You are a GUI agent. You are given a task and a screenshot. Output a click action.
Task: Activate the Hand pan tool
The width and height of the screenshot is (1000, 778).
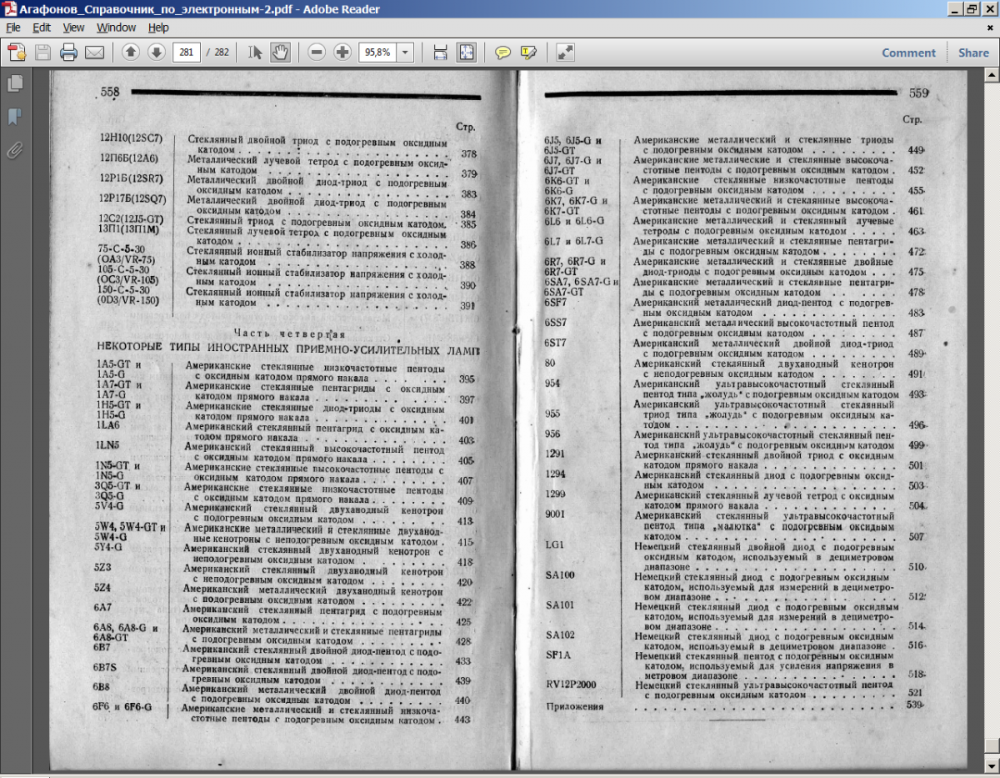tap(280, 52)
